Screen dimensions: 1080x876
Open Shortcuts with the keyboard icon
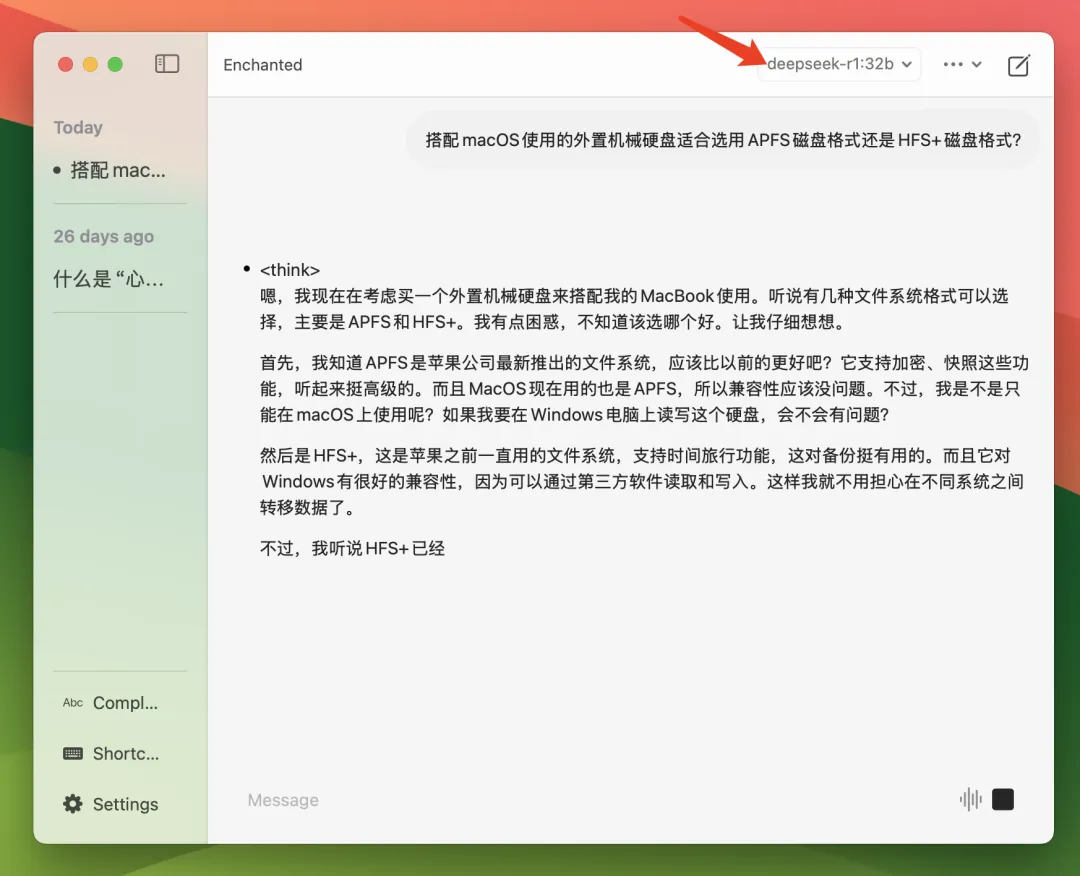(73, 754)
